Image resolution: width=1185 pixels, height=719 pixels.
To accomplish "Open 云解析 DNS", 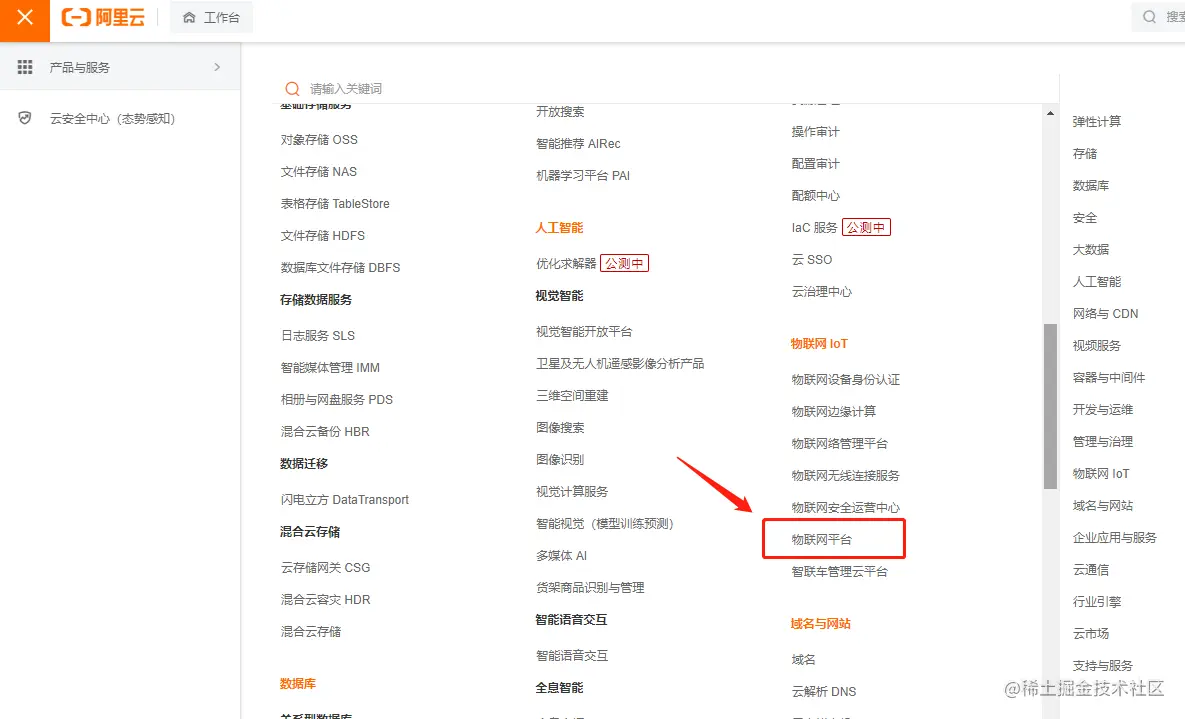I will (x=824, y=692).
